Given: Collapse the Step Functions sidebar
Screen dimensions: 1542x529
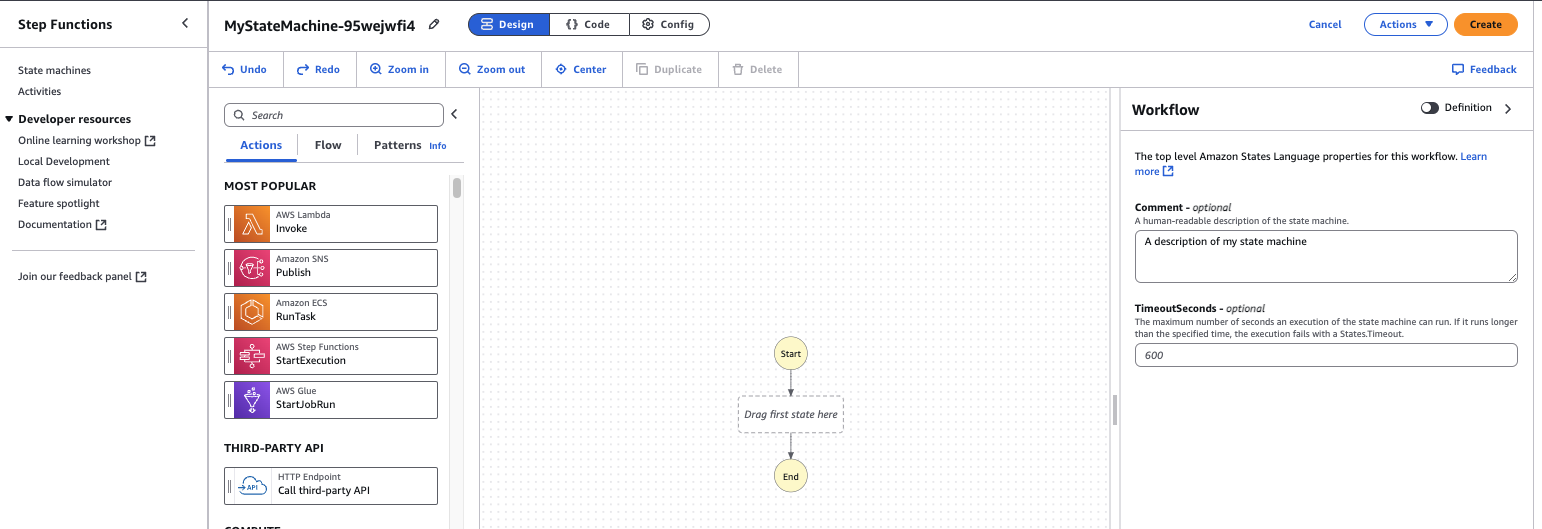Looking at the screenshot, I should click(185, 23).
